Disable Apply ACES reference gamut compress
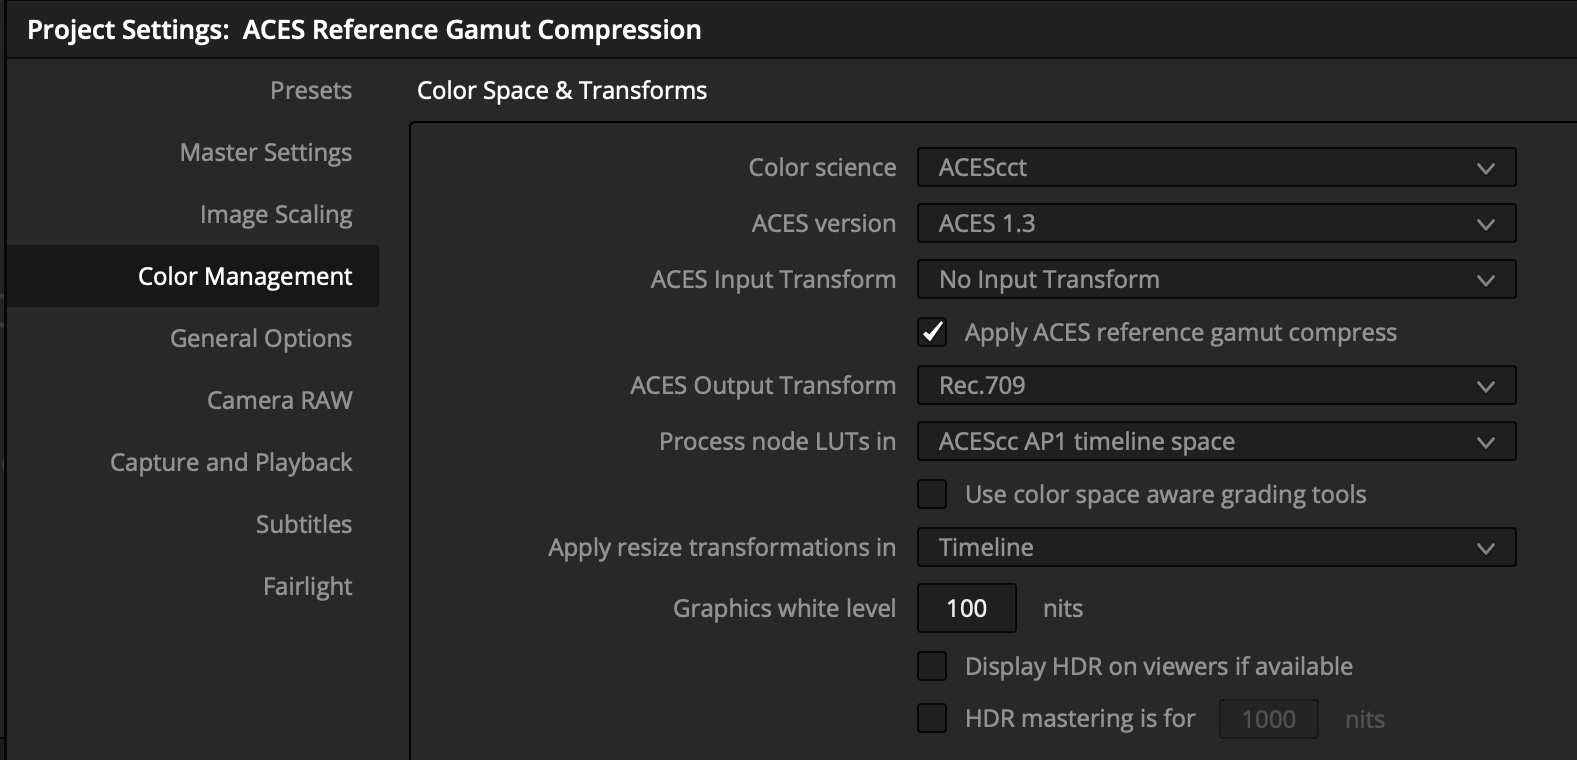 [x=931, y=332]
